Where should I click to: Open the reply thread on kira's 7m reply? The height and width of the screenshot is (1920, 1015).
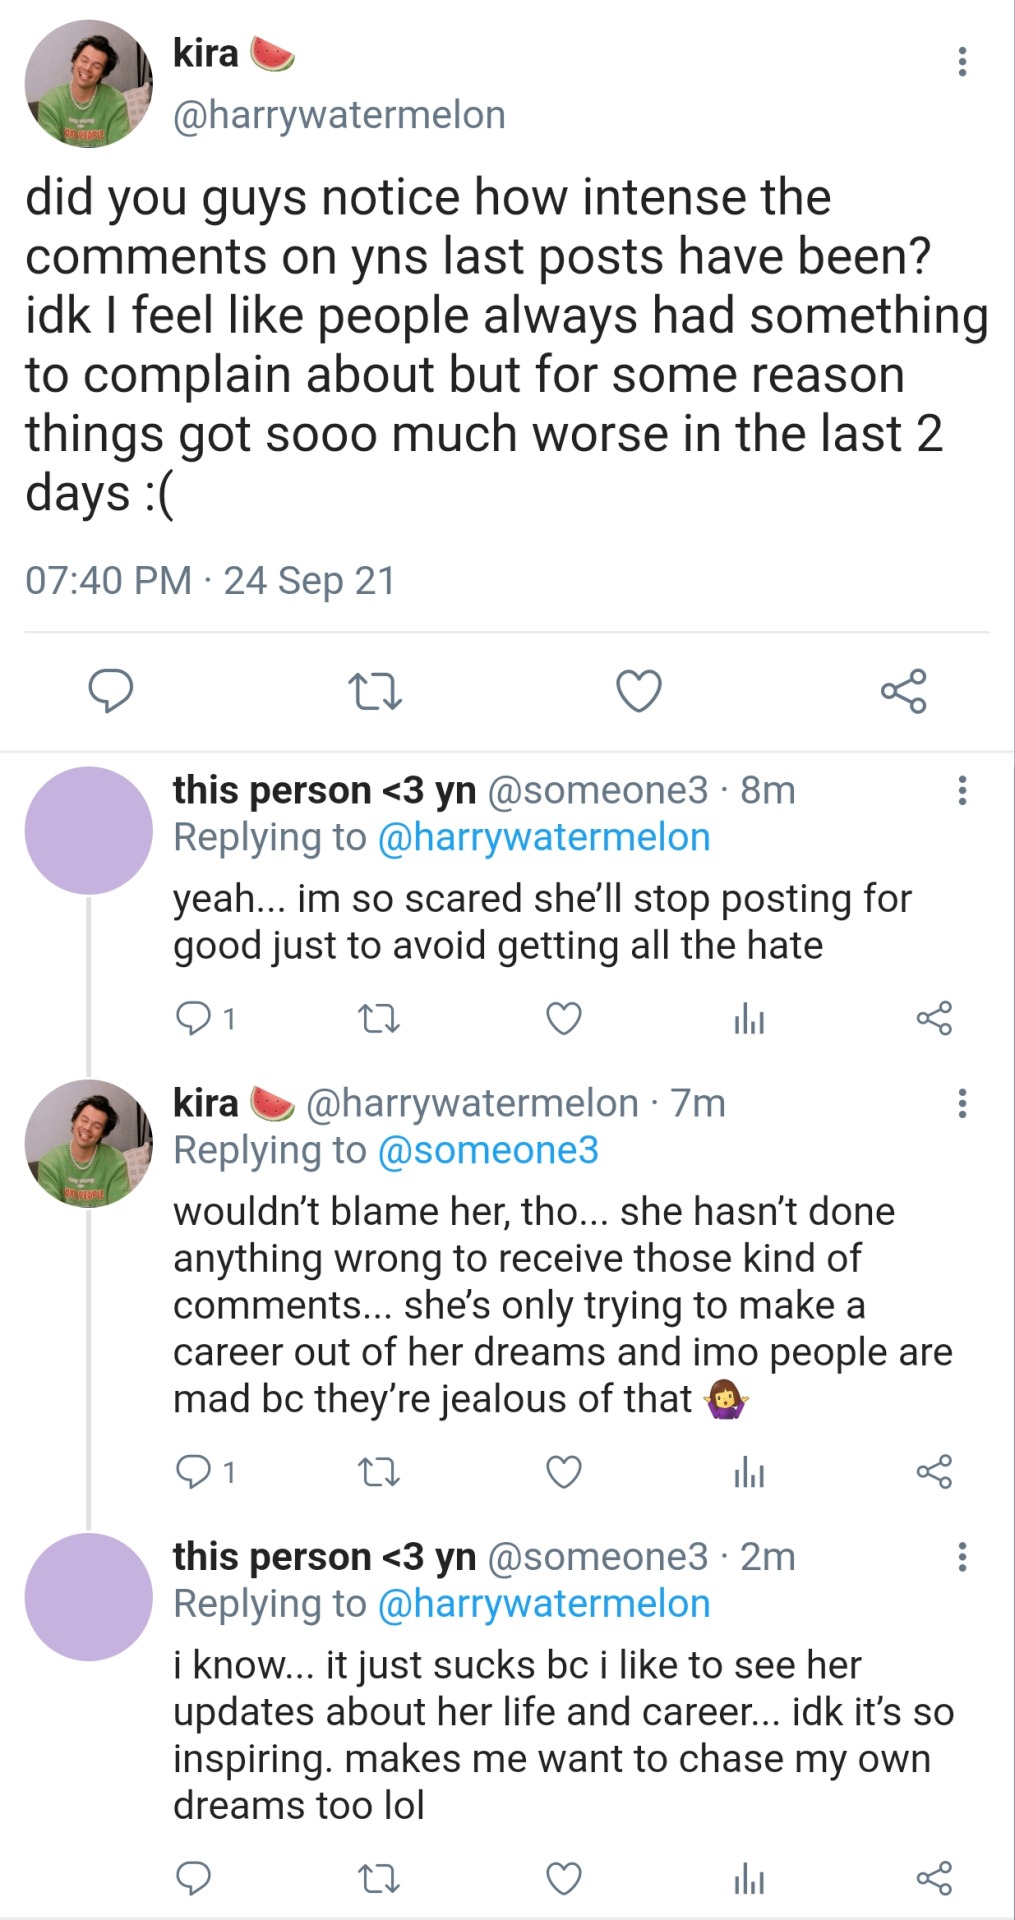point(193,1472)
